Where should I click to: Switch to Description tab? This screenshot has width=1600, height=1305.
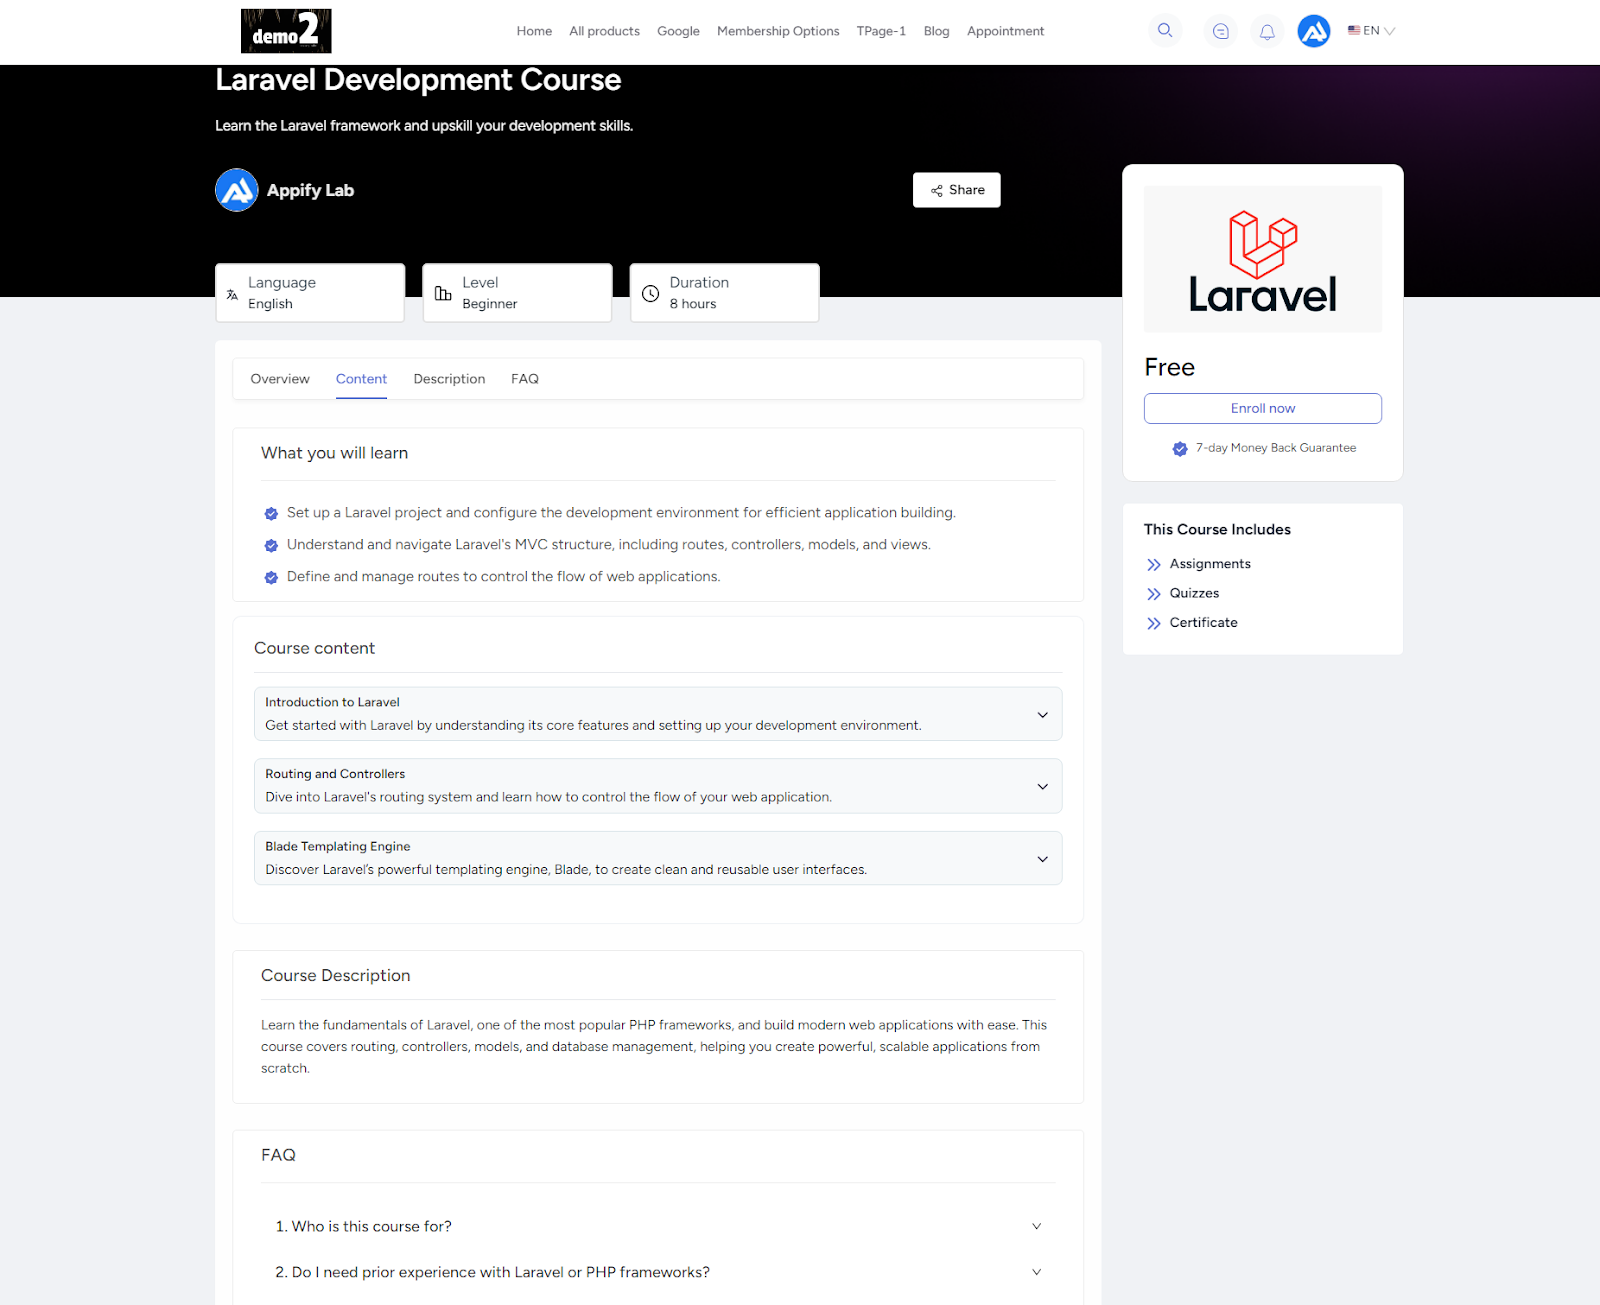[449, 379]
